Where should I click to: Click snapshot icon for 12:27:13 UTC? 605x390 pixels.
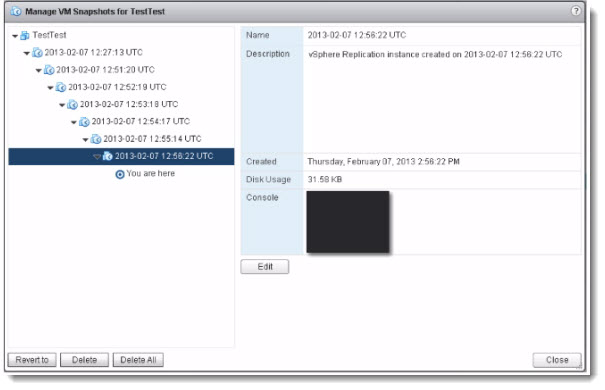[37, 52]
